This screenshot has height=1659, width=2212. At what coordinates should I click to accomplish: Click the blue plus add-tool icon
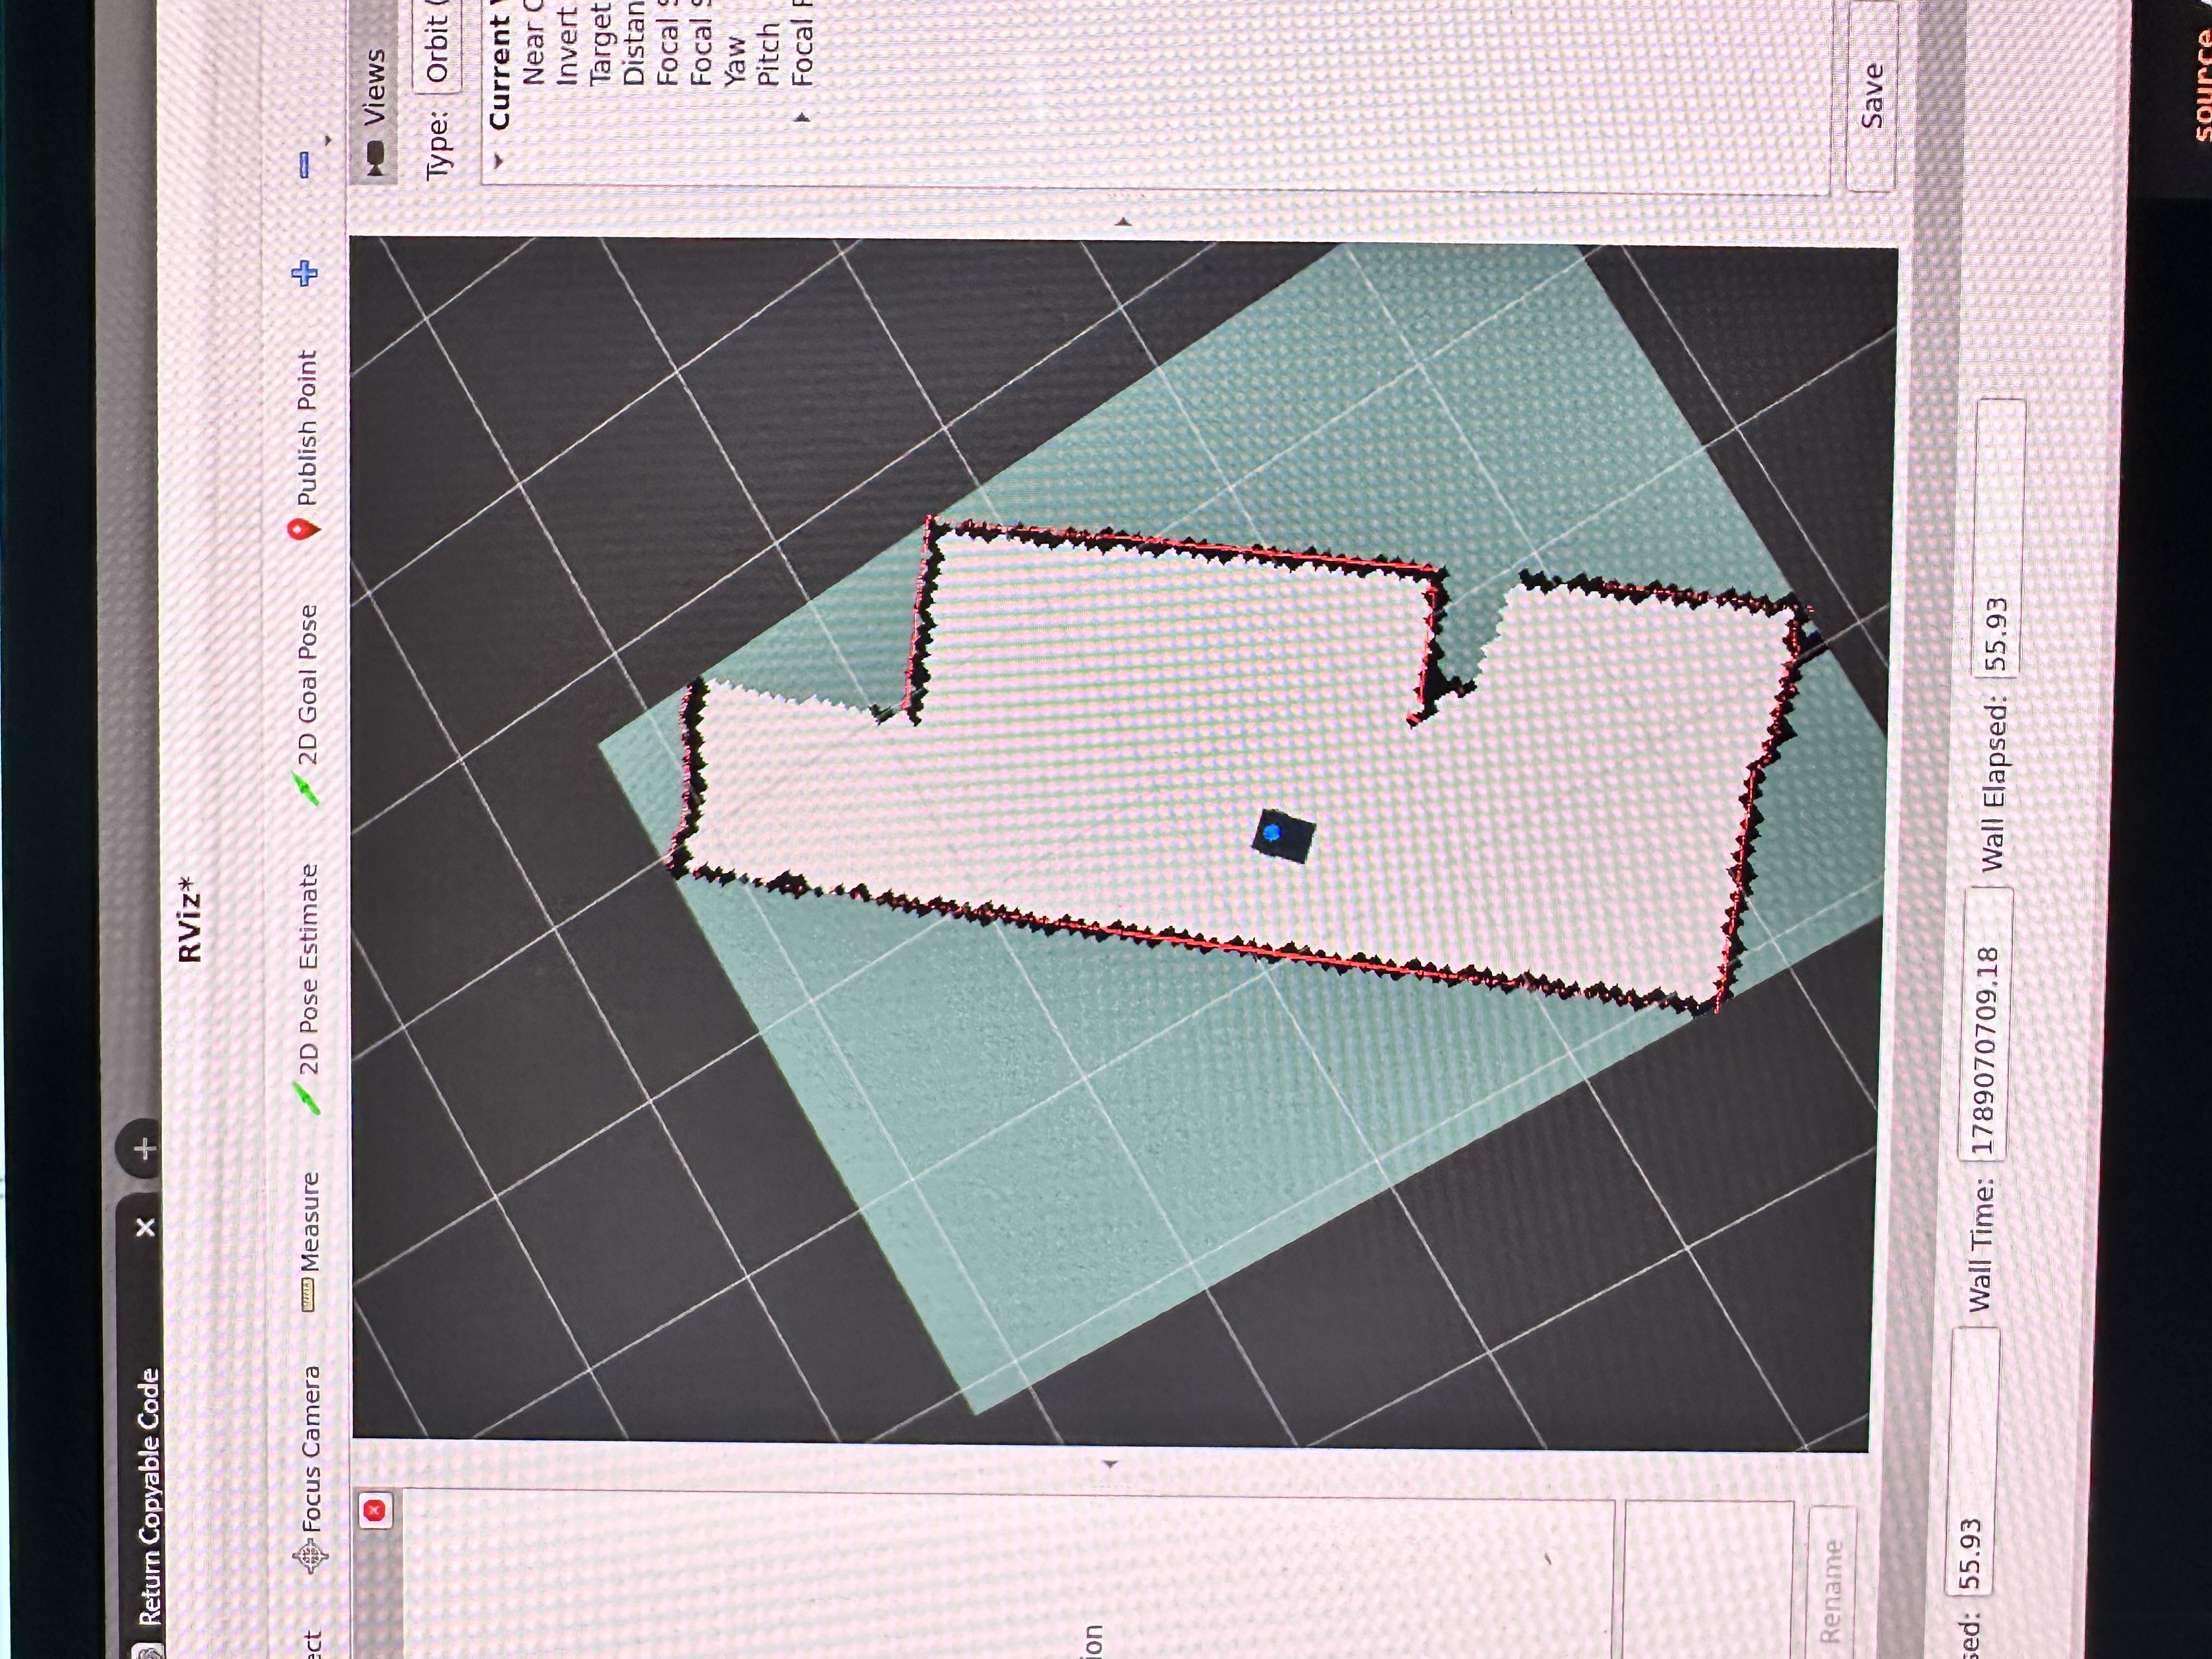(x=305, y=272)
